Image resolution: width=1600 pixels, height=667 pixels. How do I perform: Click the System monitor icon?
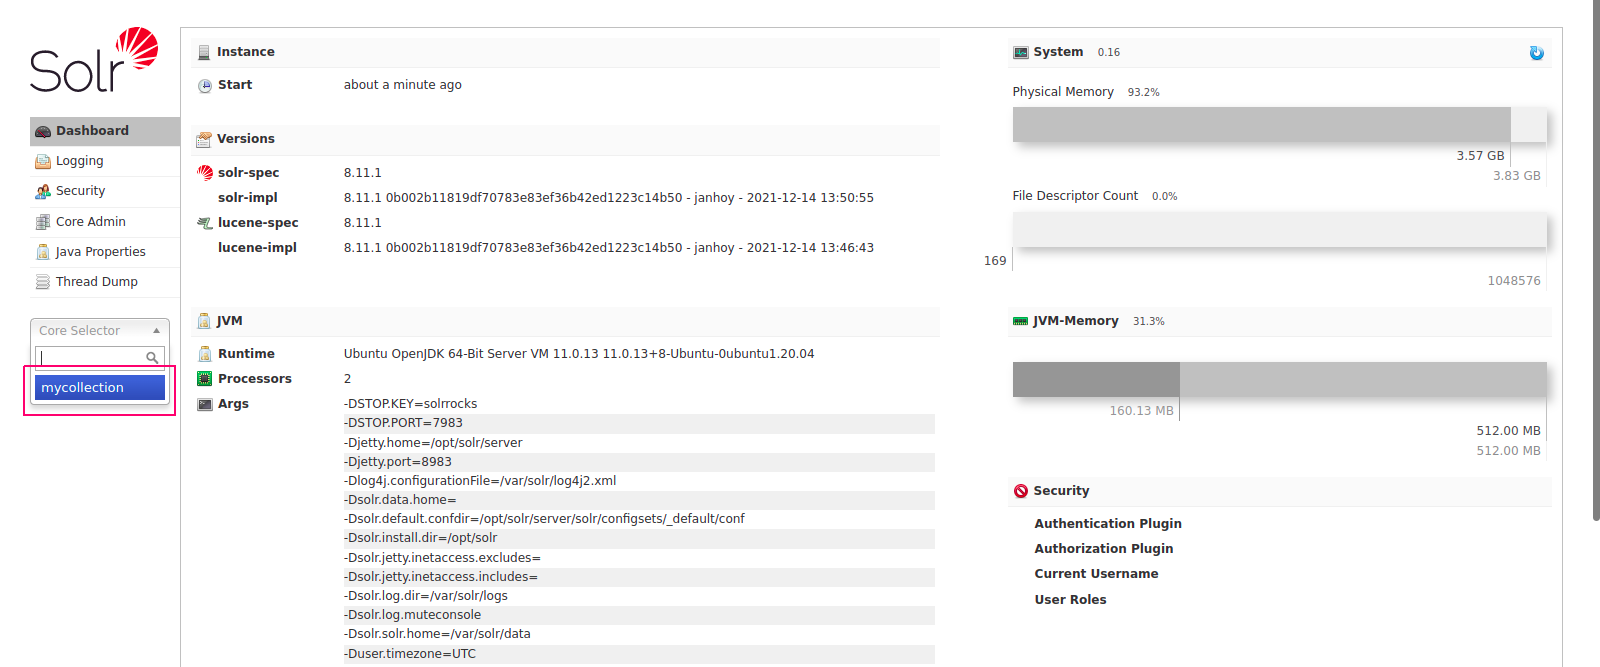tap(1021, 52)
